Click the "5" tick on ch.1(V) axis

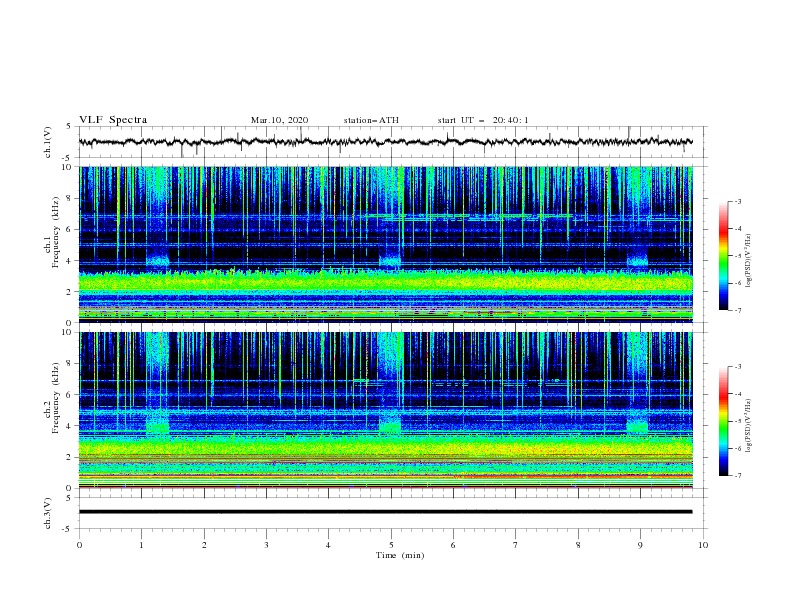(x=69, y=126)
